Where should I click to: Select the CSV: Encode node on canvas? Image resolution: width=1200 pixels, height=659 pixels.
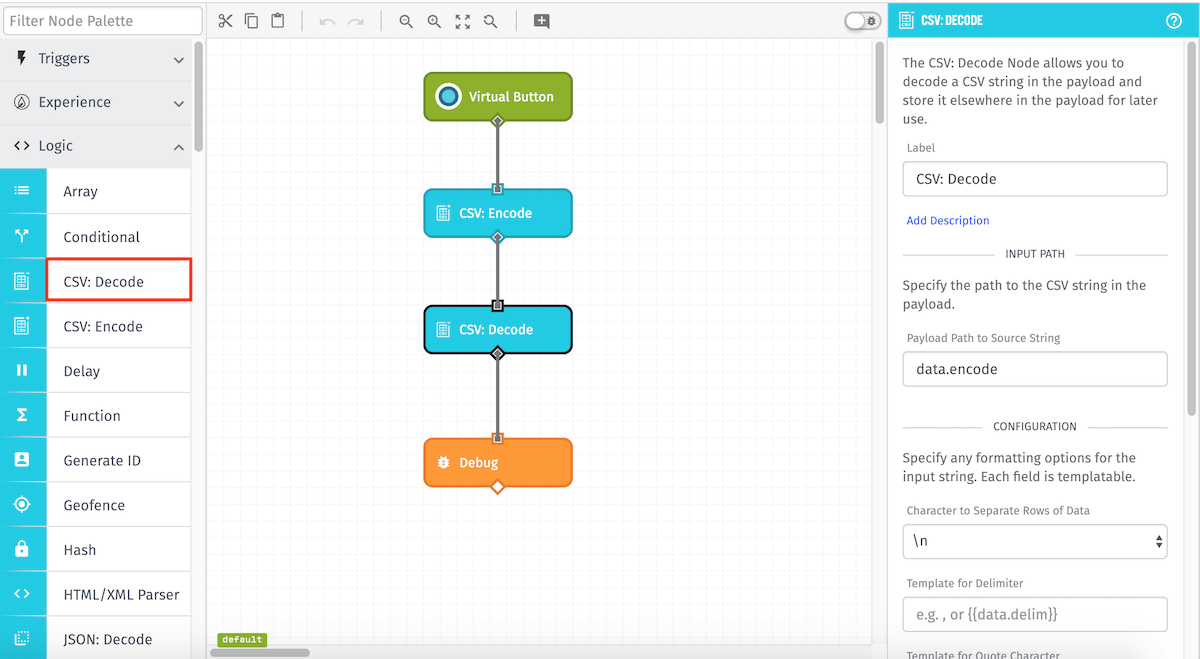click(498, 213)
